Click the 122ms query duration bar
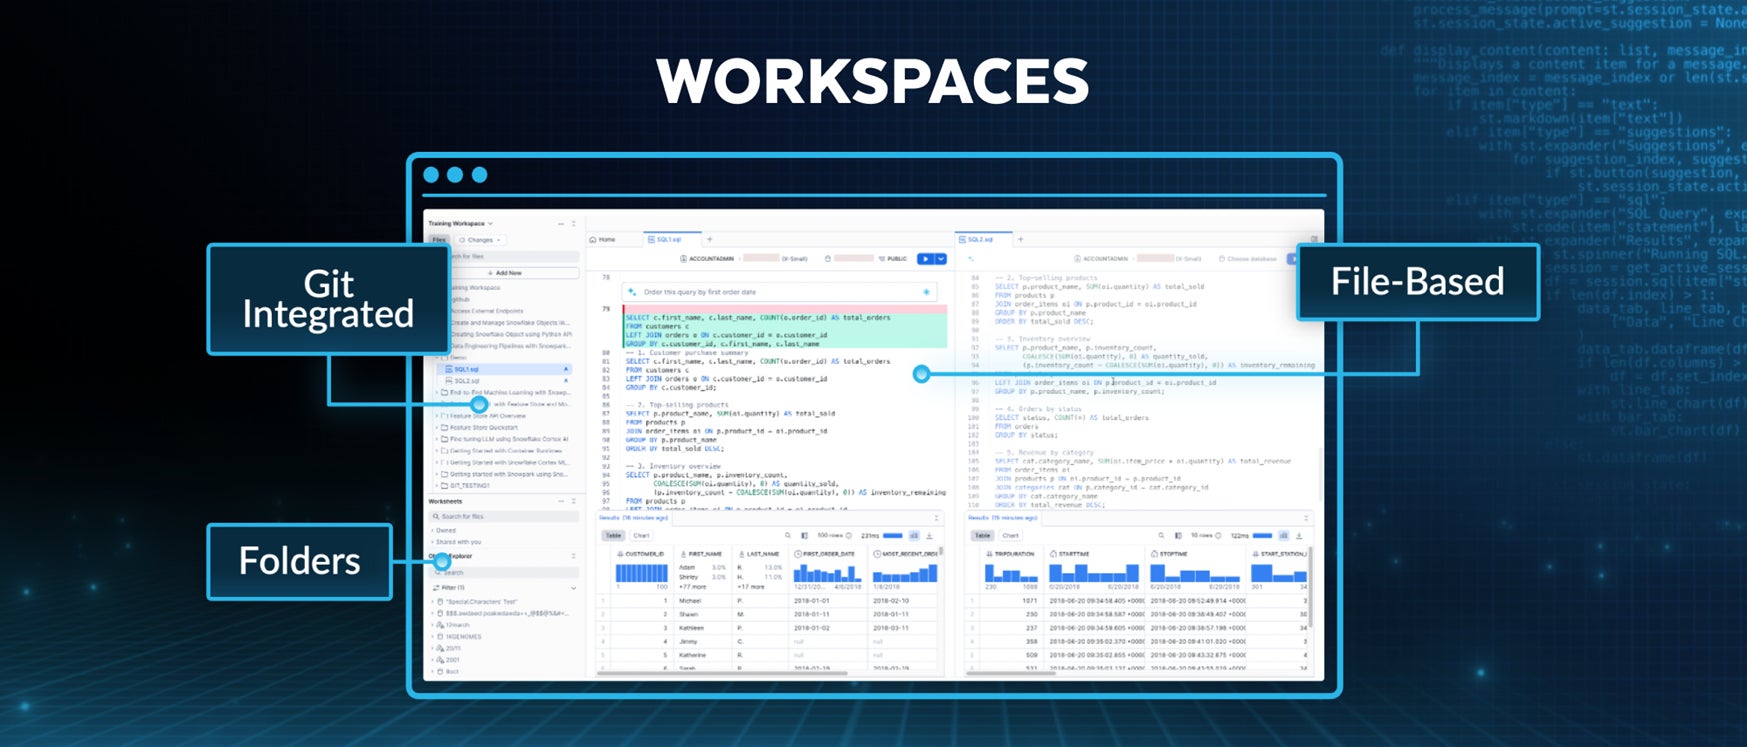 click(x=1263, y=536)
